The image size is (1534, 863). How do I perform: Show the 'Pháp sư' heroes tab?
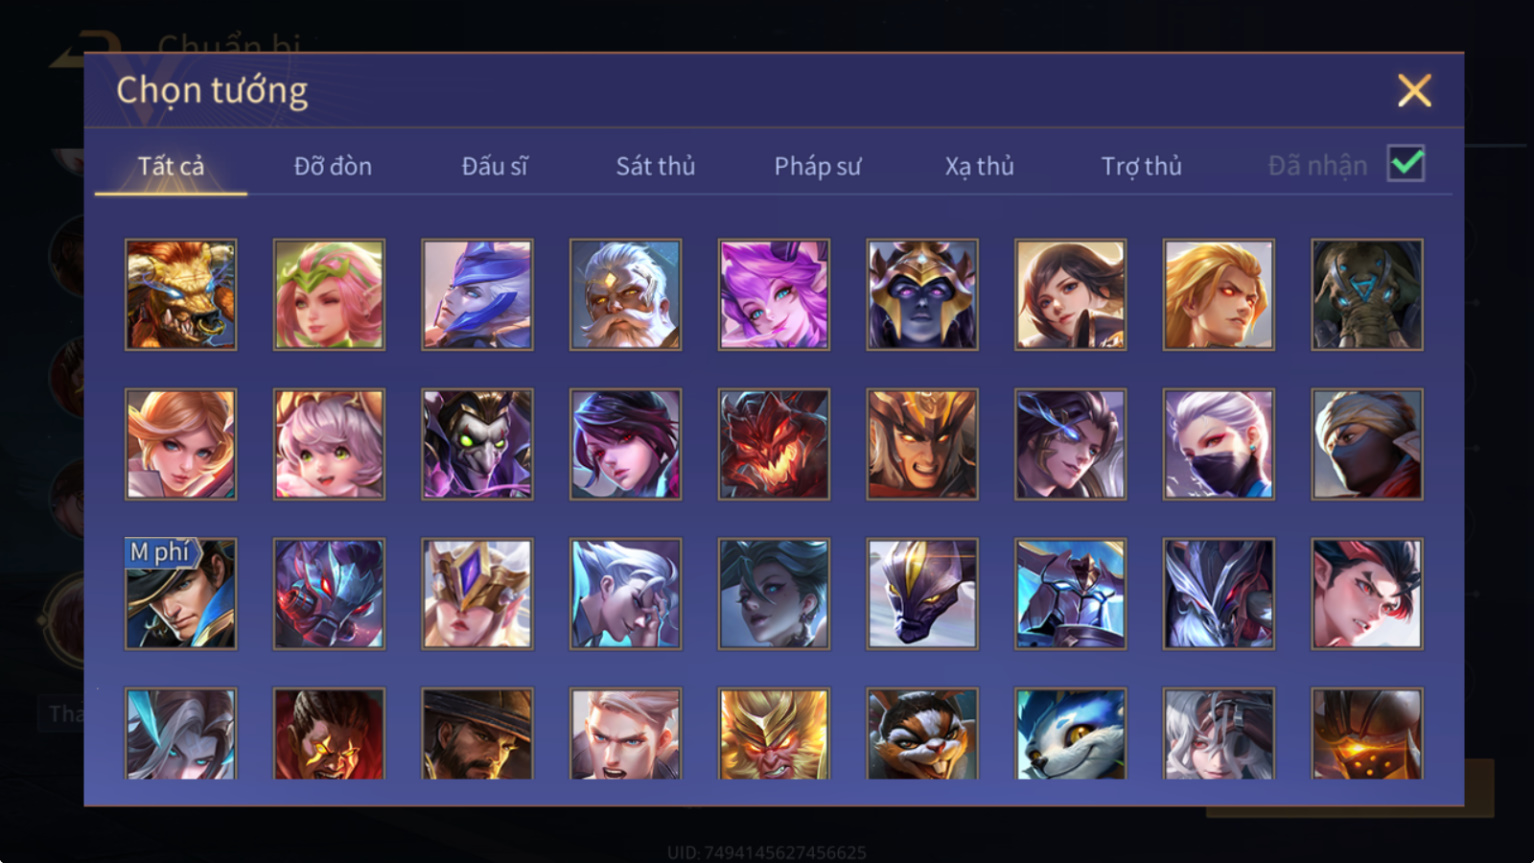click(817, 166)
